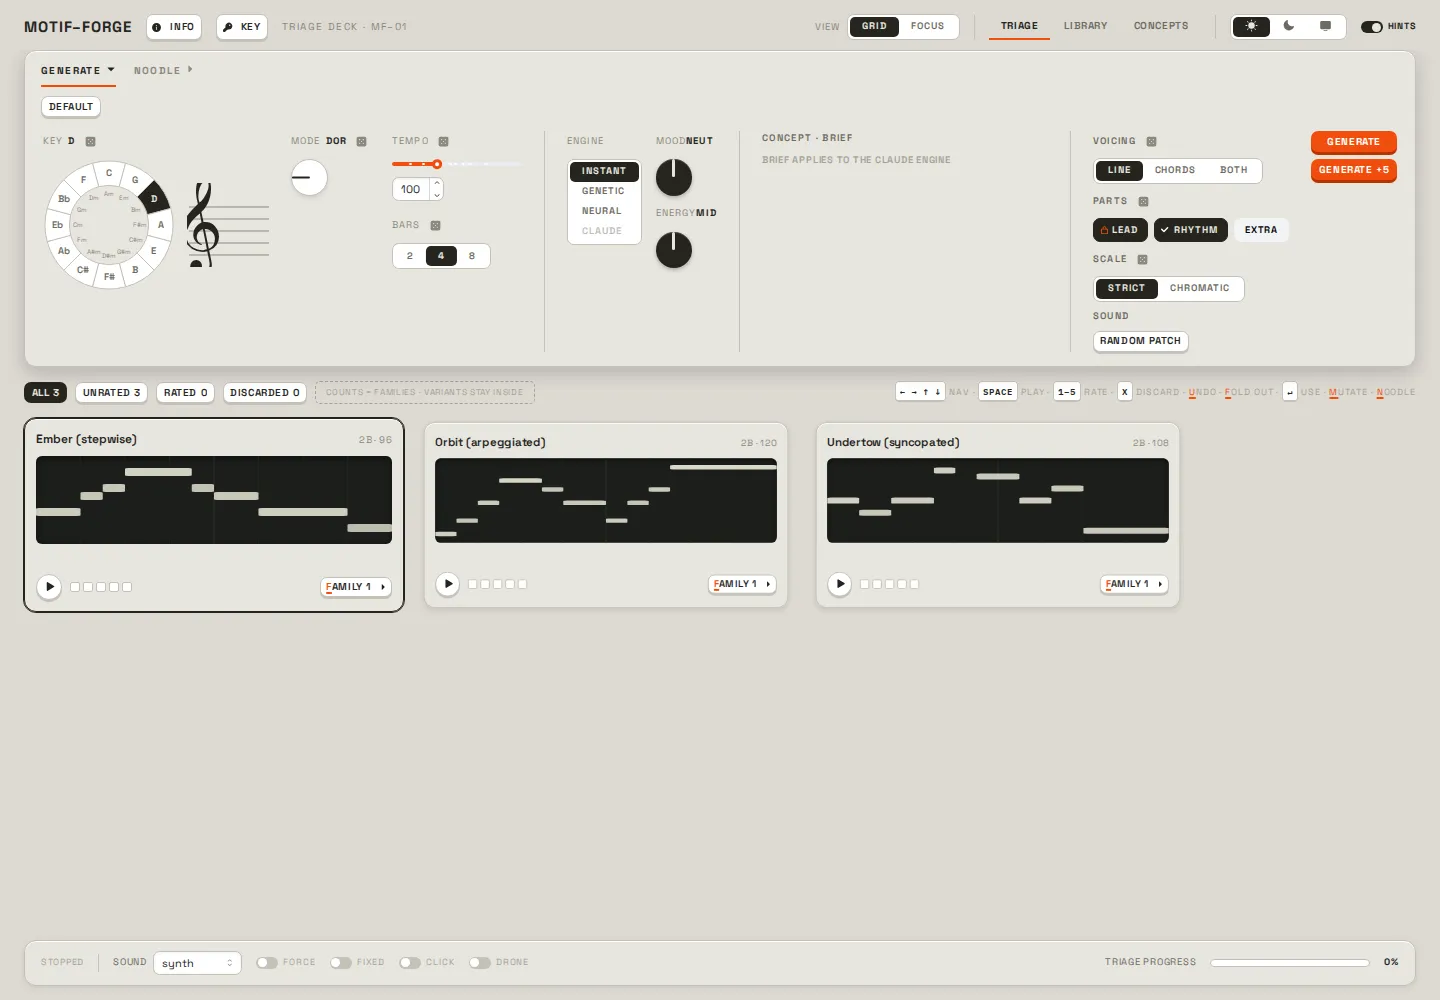Play the Undertow (syncopated) motif
This screenshot has width=1440, height=1000.
point(840,584)
